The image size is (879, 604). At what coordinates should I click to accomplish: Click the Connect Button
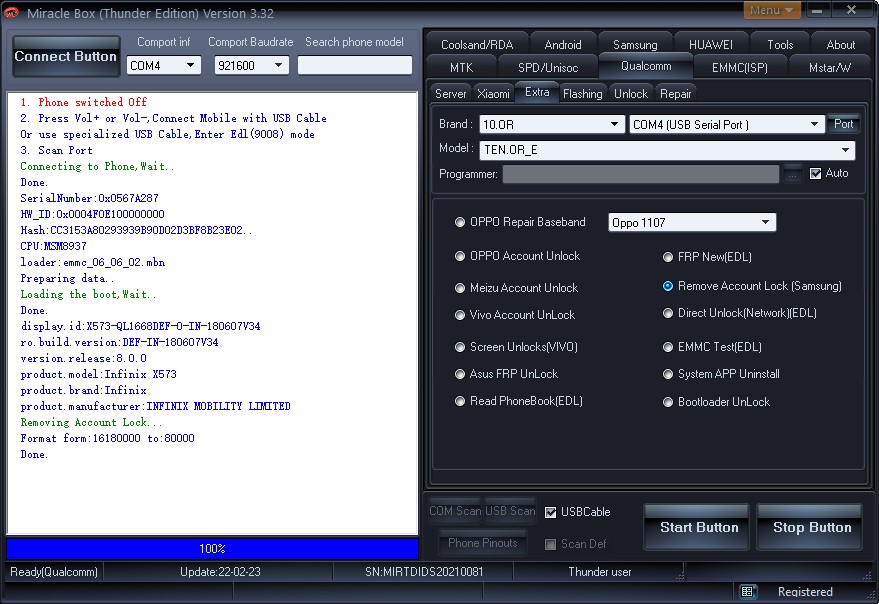click(66, 57)
